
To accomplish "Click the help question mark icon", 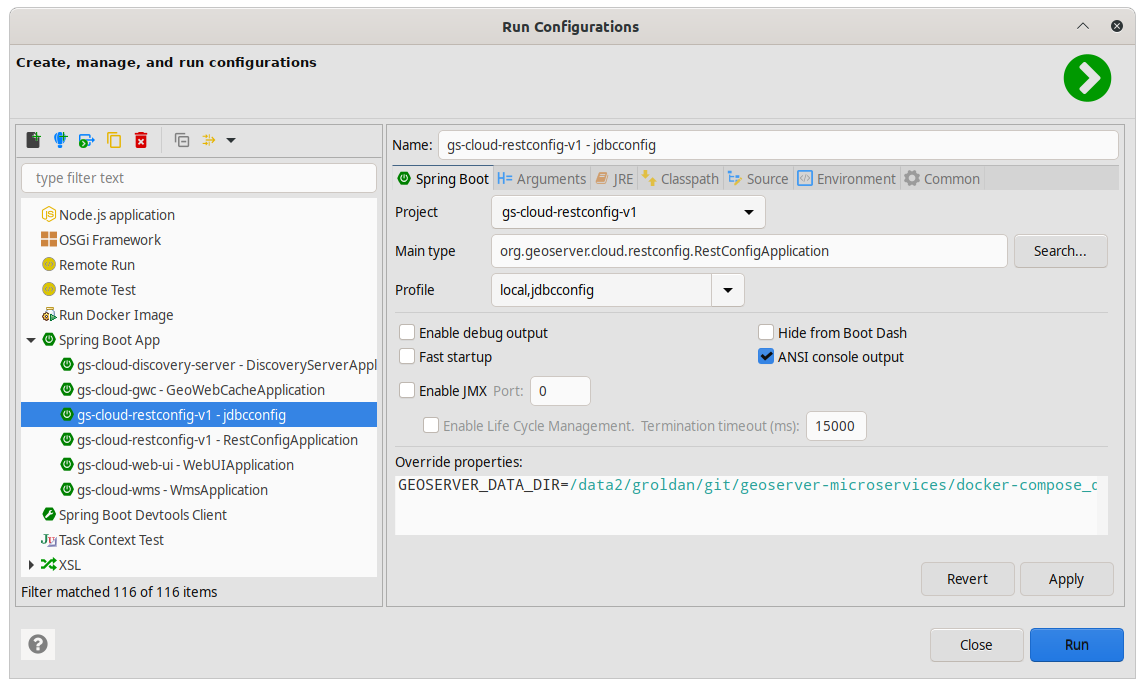I will point(37,644).
